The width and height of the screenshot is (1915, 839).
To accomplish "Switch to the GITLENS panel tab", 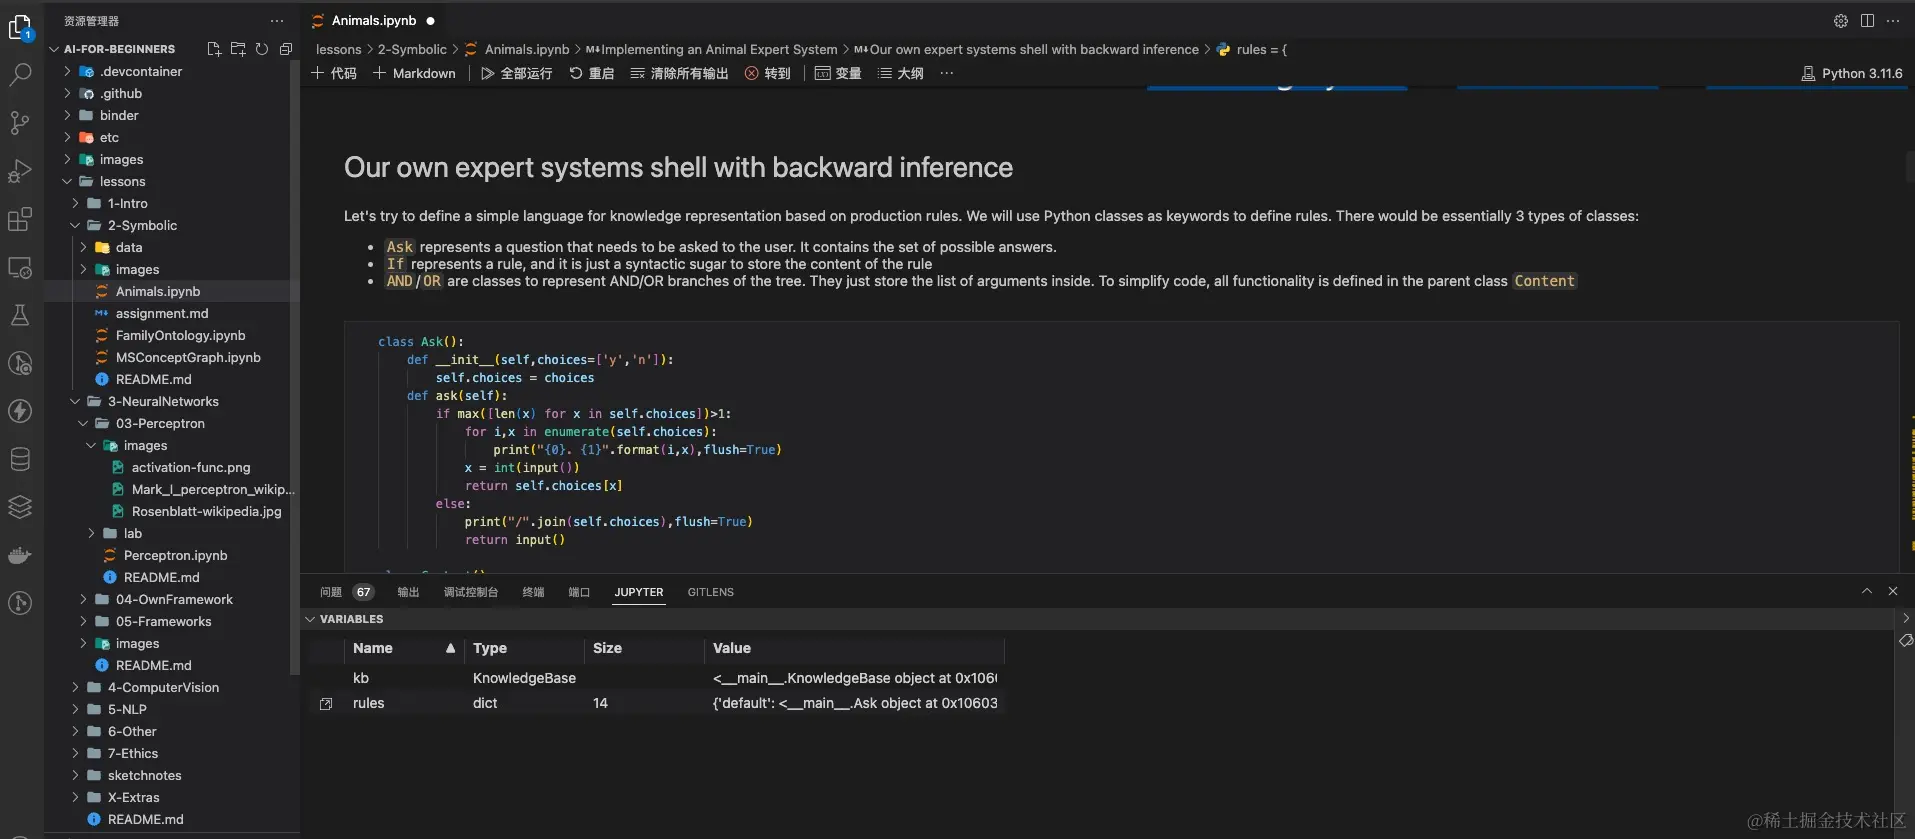I will point(710,592).
